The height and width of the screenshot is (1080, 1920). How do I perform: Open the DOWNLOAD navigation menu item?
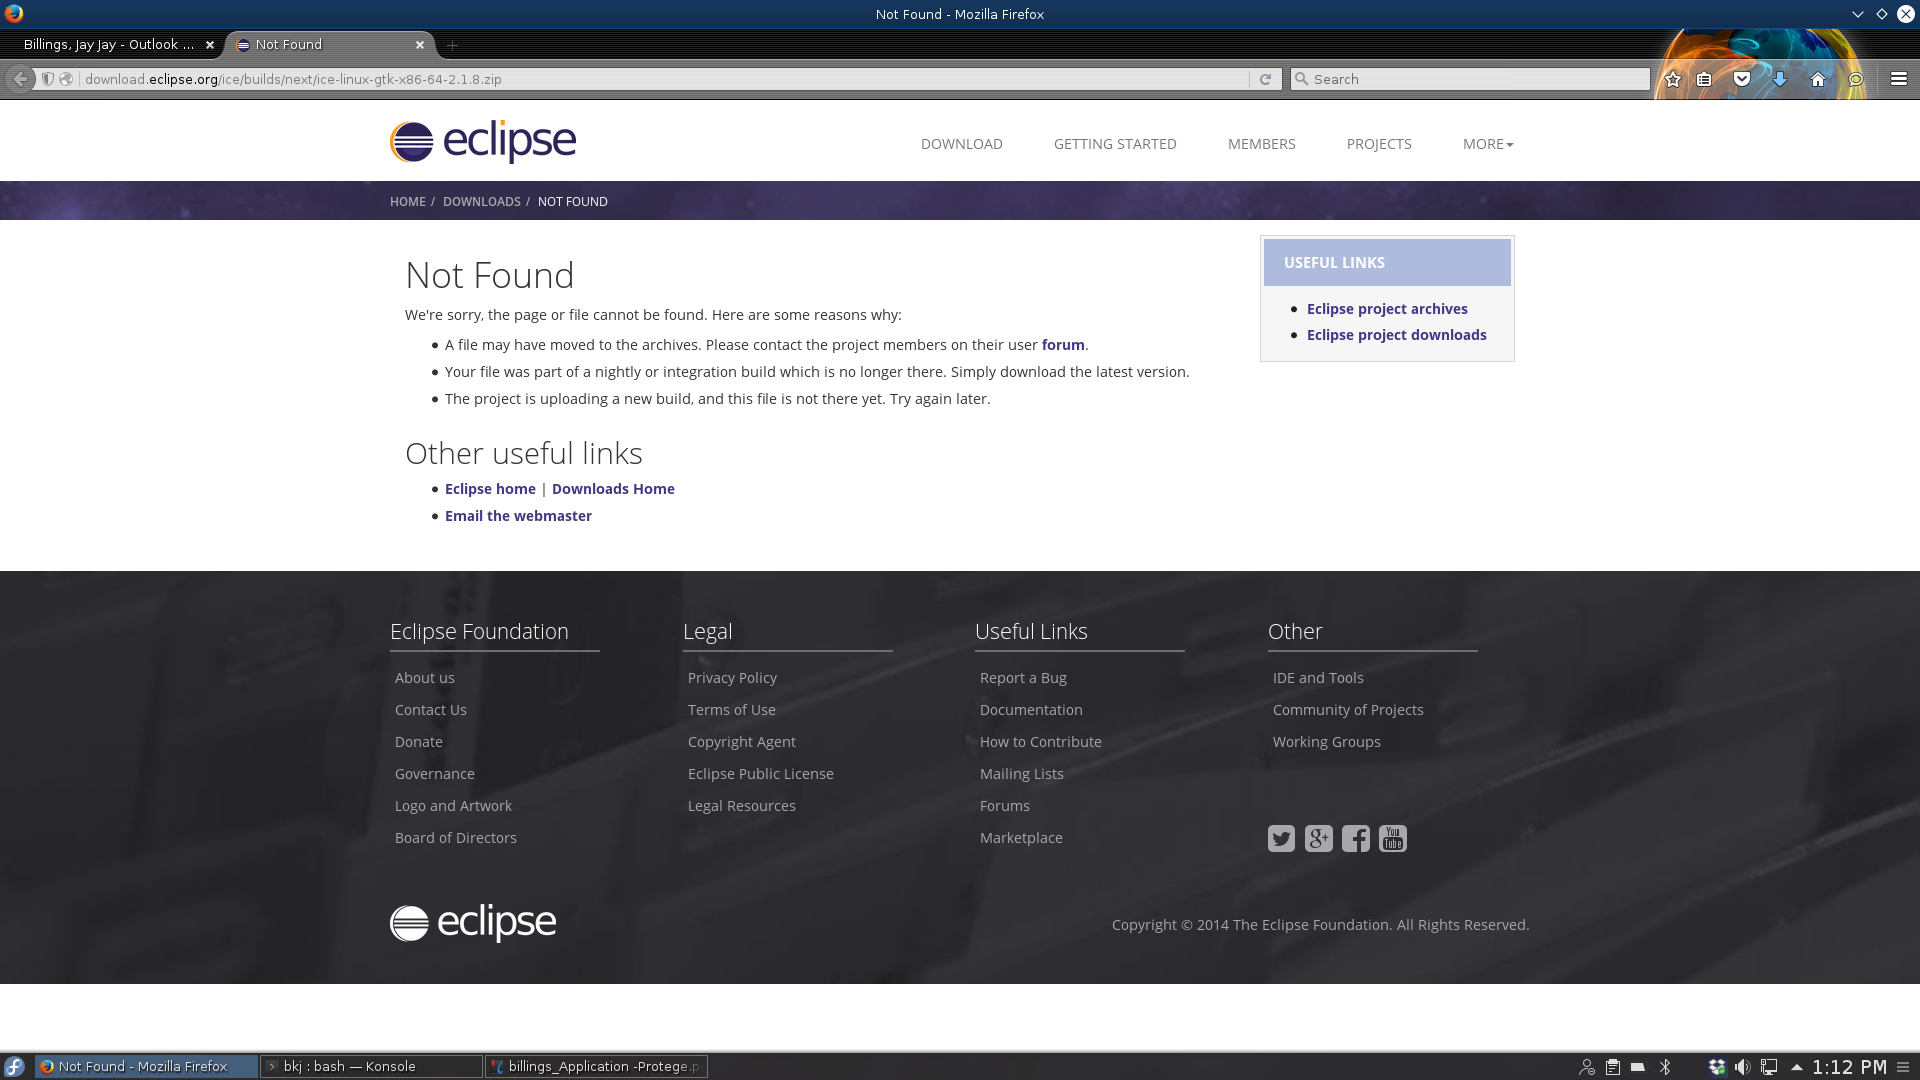pos(961,144)
